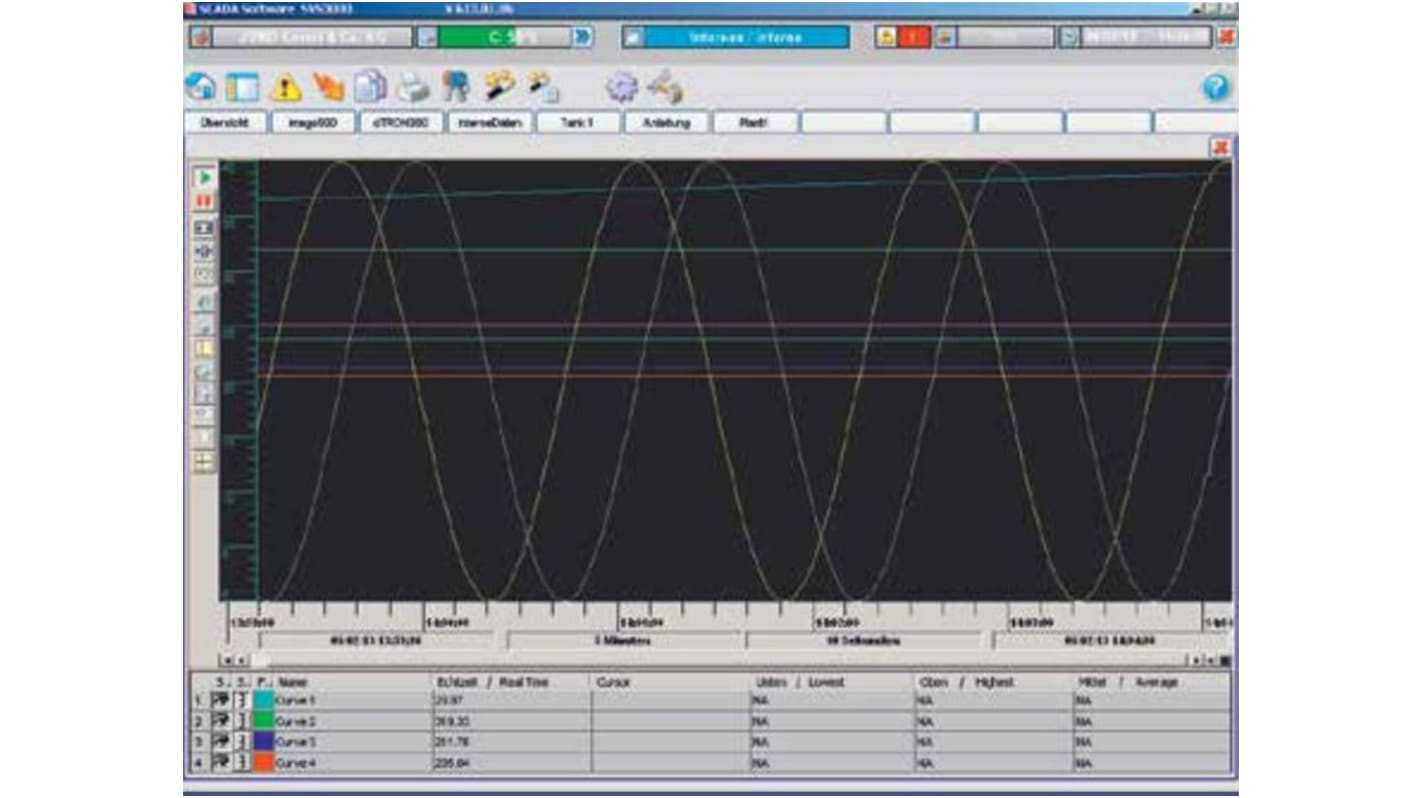Click the fourth tool in the chart sidebar
This screenshot has width=1420, height=798.
click(x=204, y=251)
